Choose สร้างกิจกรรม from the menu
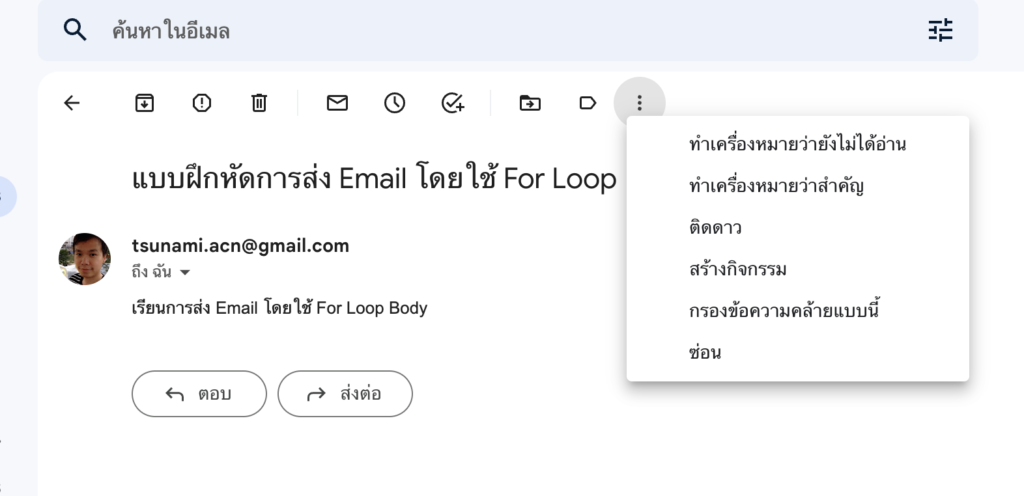The height and width of the screenshot is (496, 1024). click(x=797, y=269)
